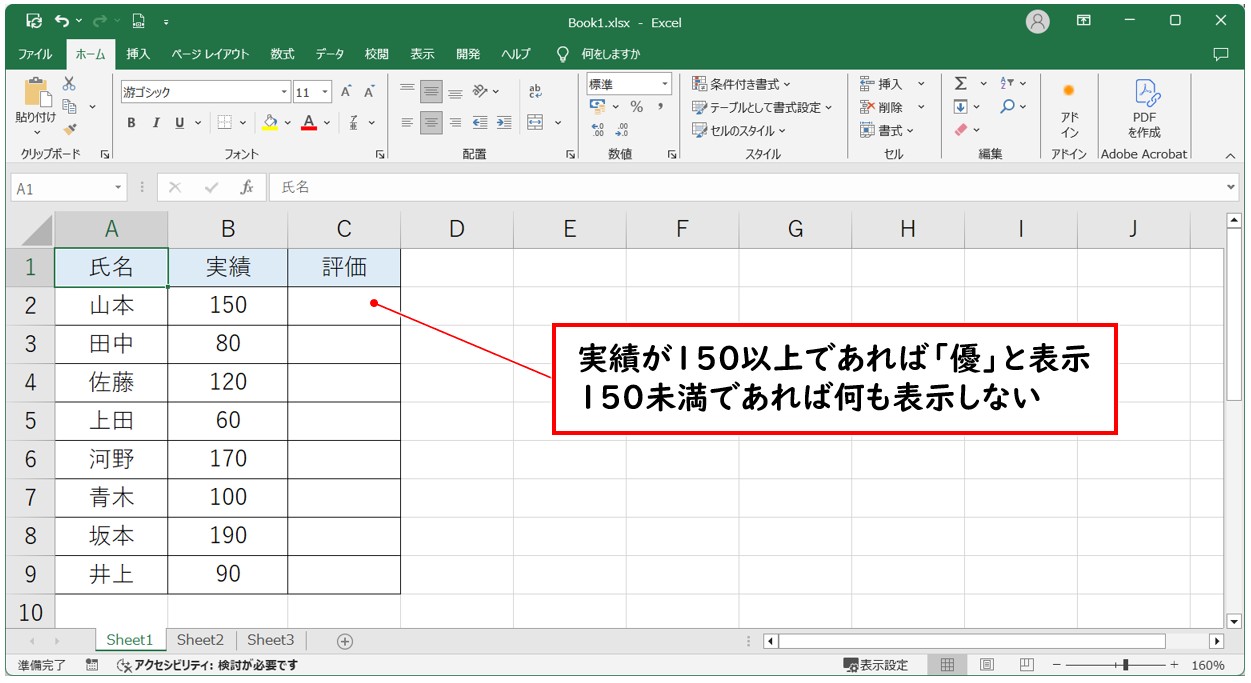Toggle Italic formatting
The image size is (1251, 683).
[156, 123]
